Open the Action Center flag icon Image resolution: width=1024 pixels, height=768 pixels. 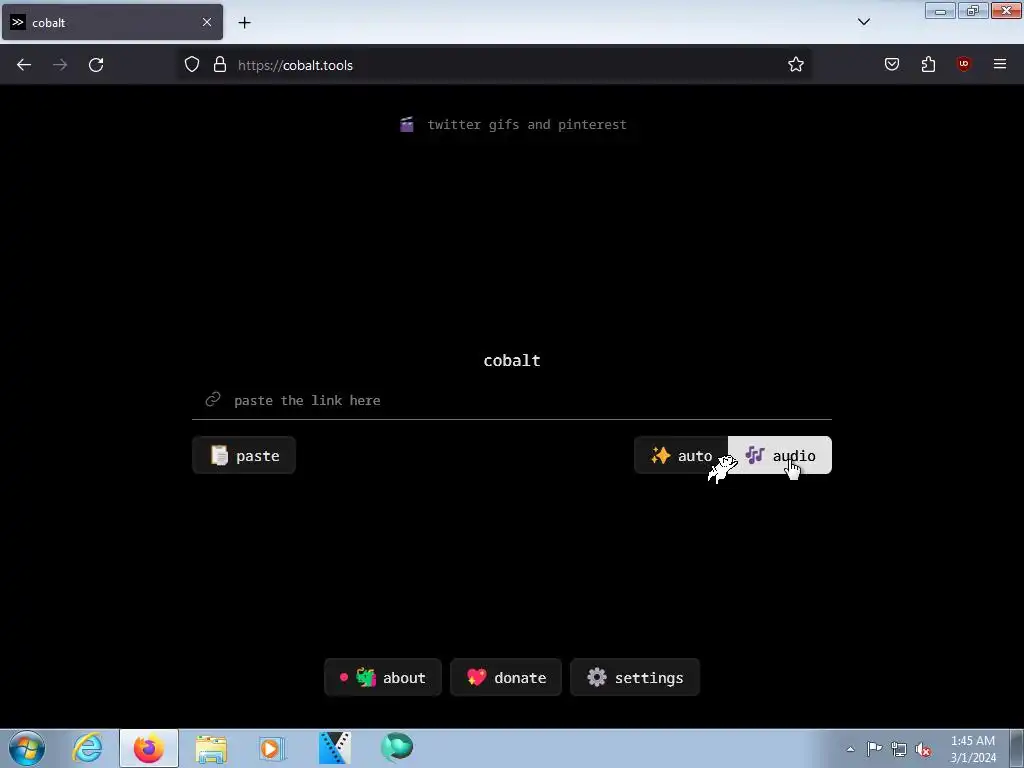point(874,749)
